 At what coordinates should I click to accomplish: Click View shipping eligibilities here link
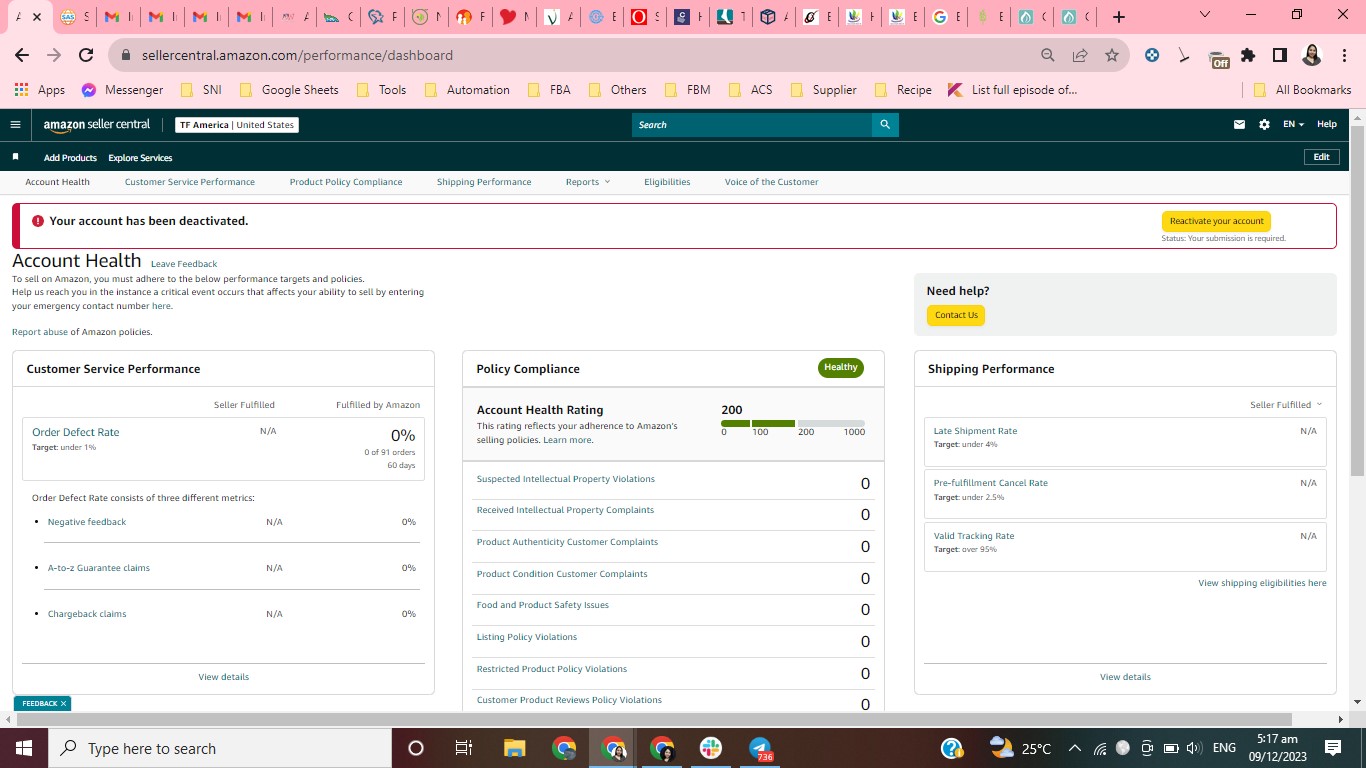[1262, 583]
